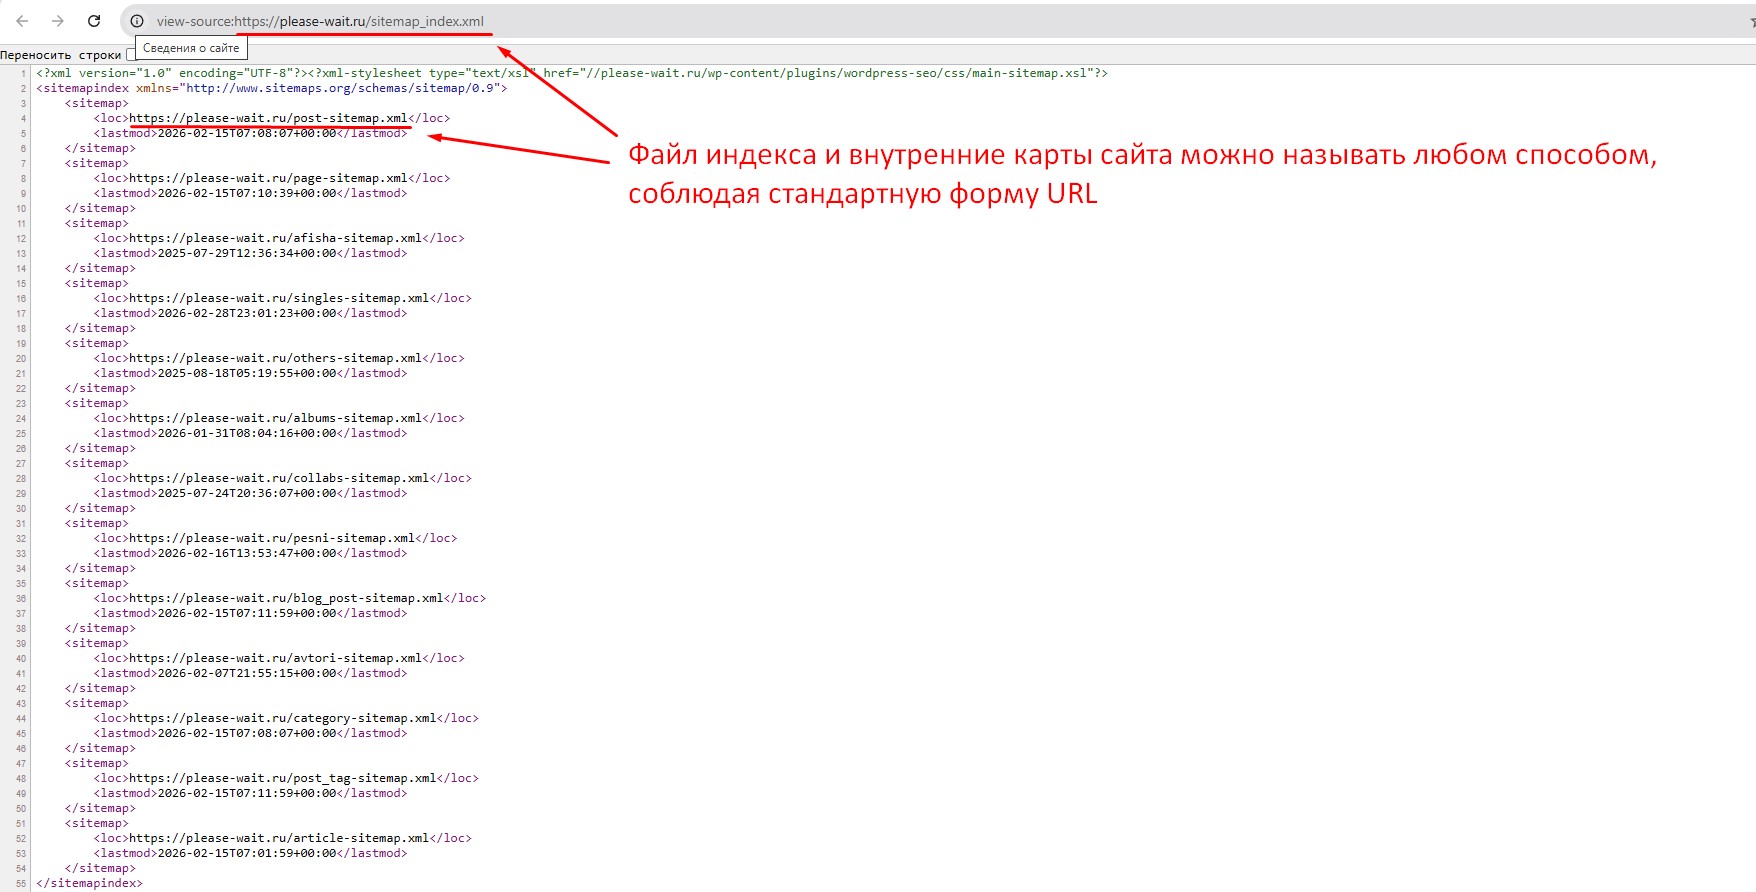Click the category-sitemap.xml link
1756x892 pixels.
[282, 718]
